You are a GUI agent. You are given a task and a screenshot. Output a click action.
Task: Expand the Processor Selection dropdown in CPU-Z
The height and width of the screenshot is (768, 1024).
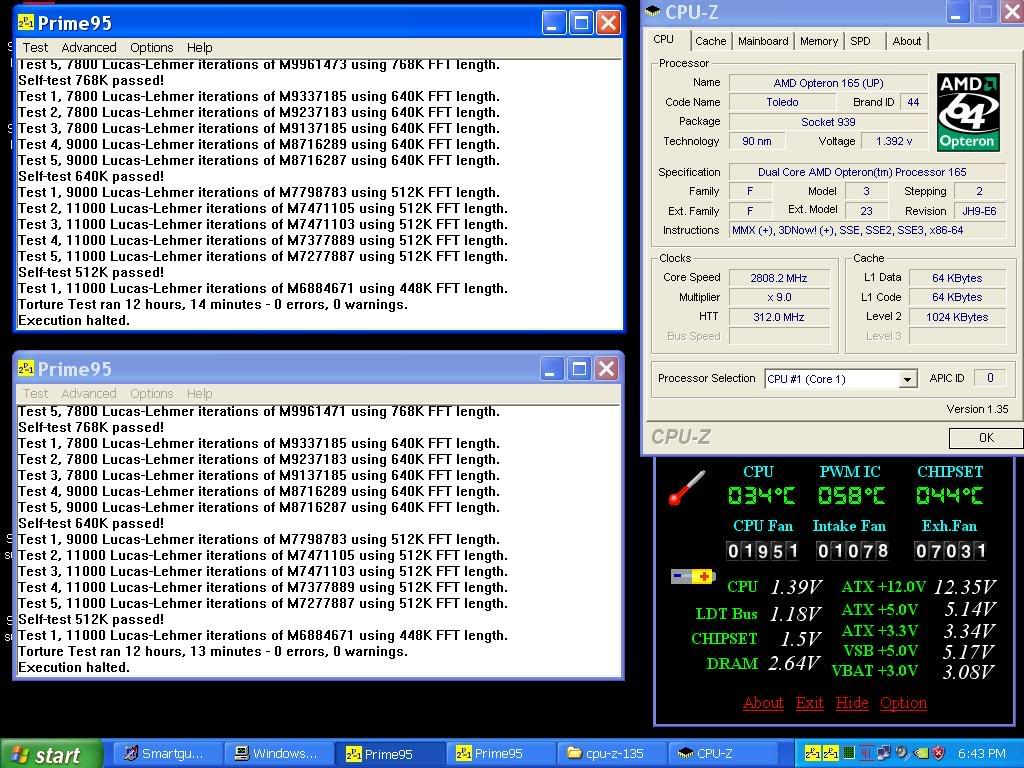click(907, 379)
